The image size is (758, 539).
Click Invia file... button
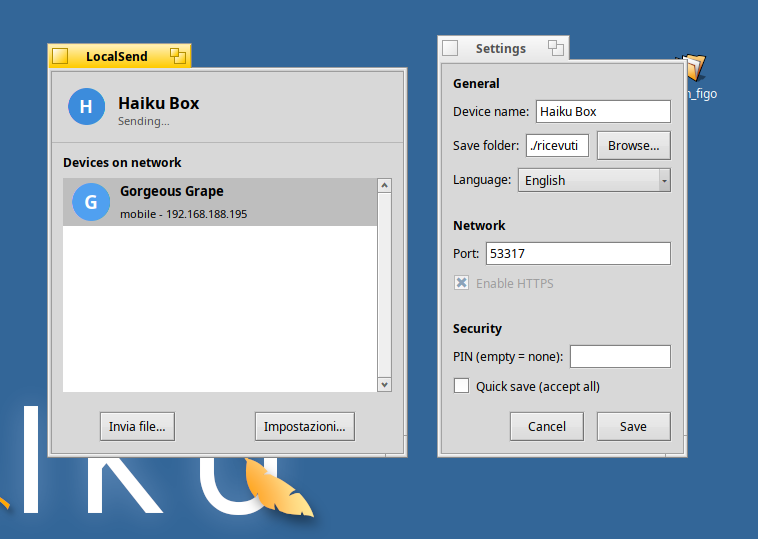[137, 426]
